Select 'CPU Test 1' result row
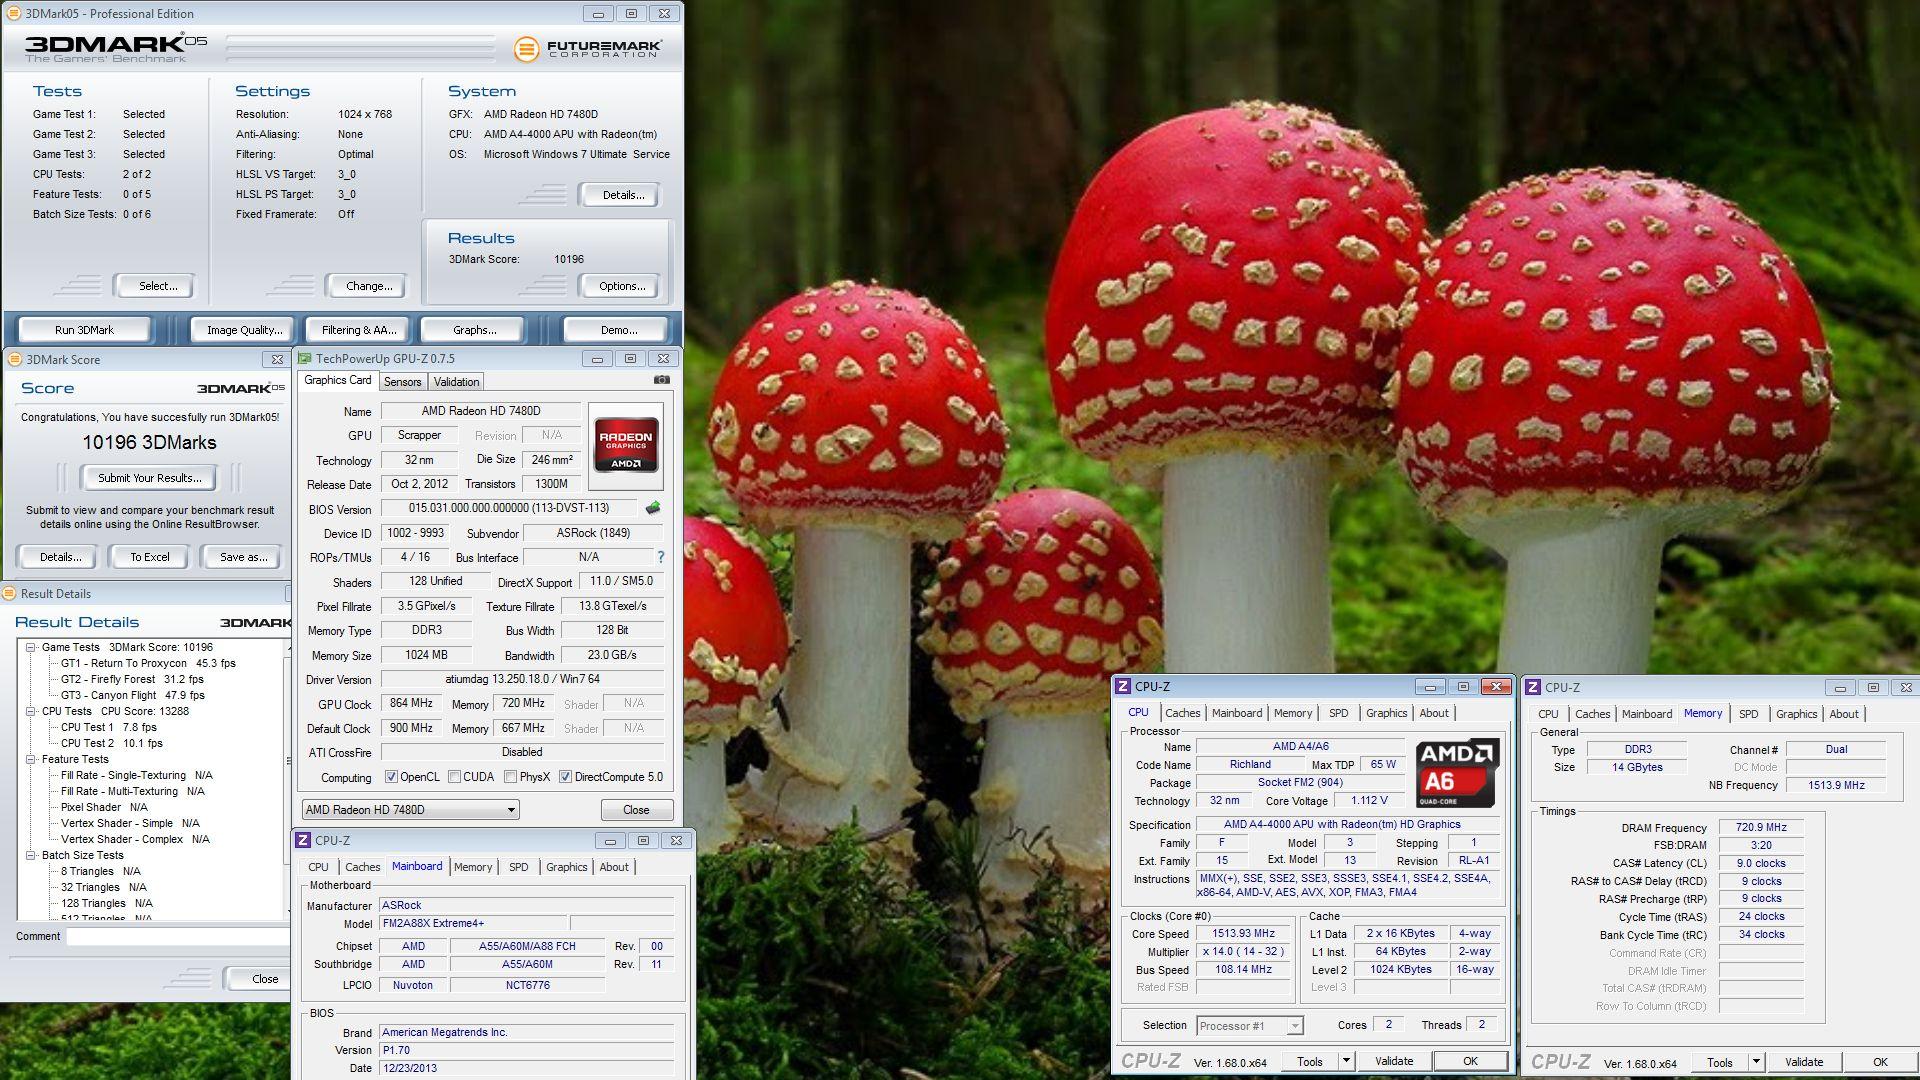The width and height of the screenshot is (1920, 1080). pyautogui.click(x=108, y=727)
